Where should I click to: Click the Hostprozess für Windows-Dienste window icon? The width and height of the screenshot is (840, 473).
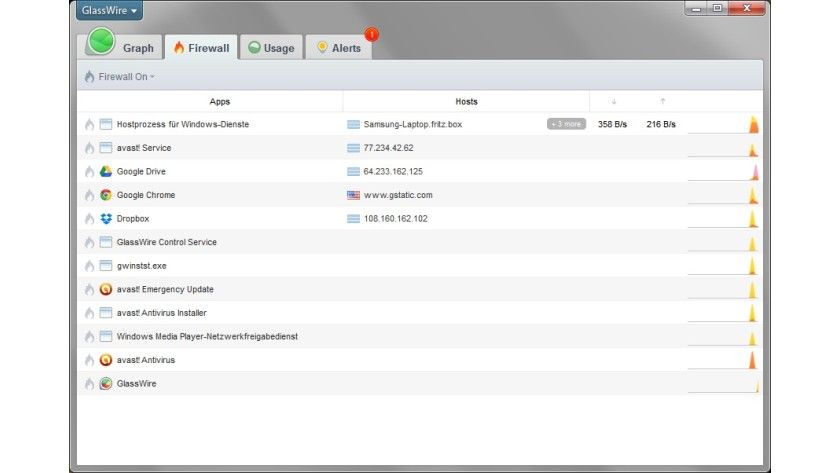106,124
